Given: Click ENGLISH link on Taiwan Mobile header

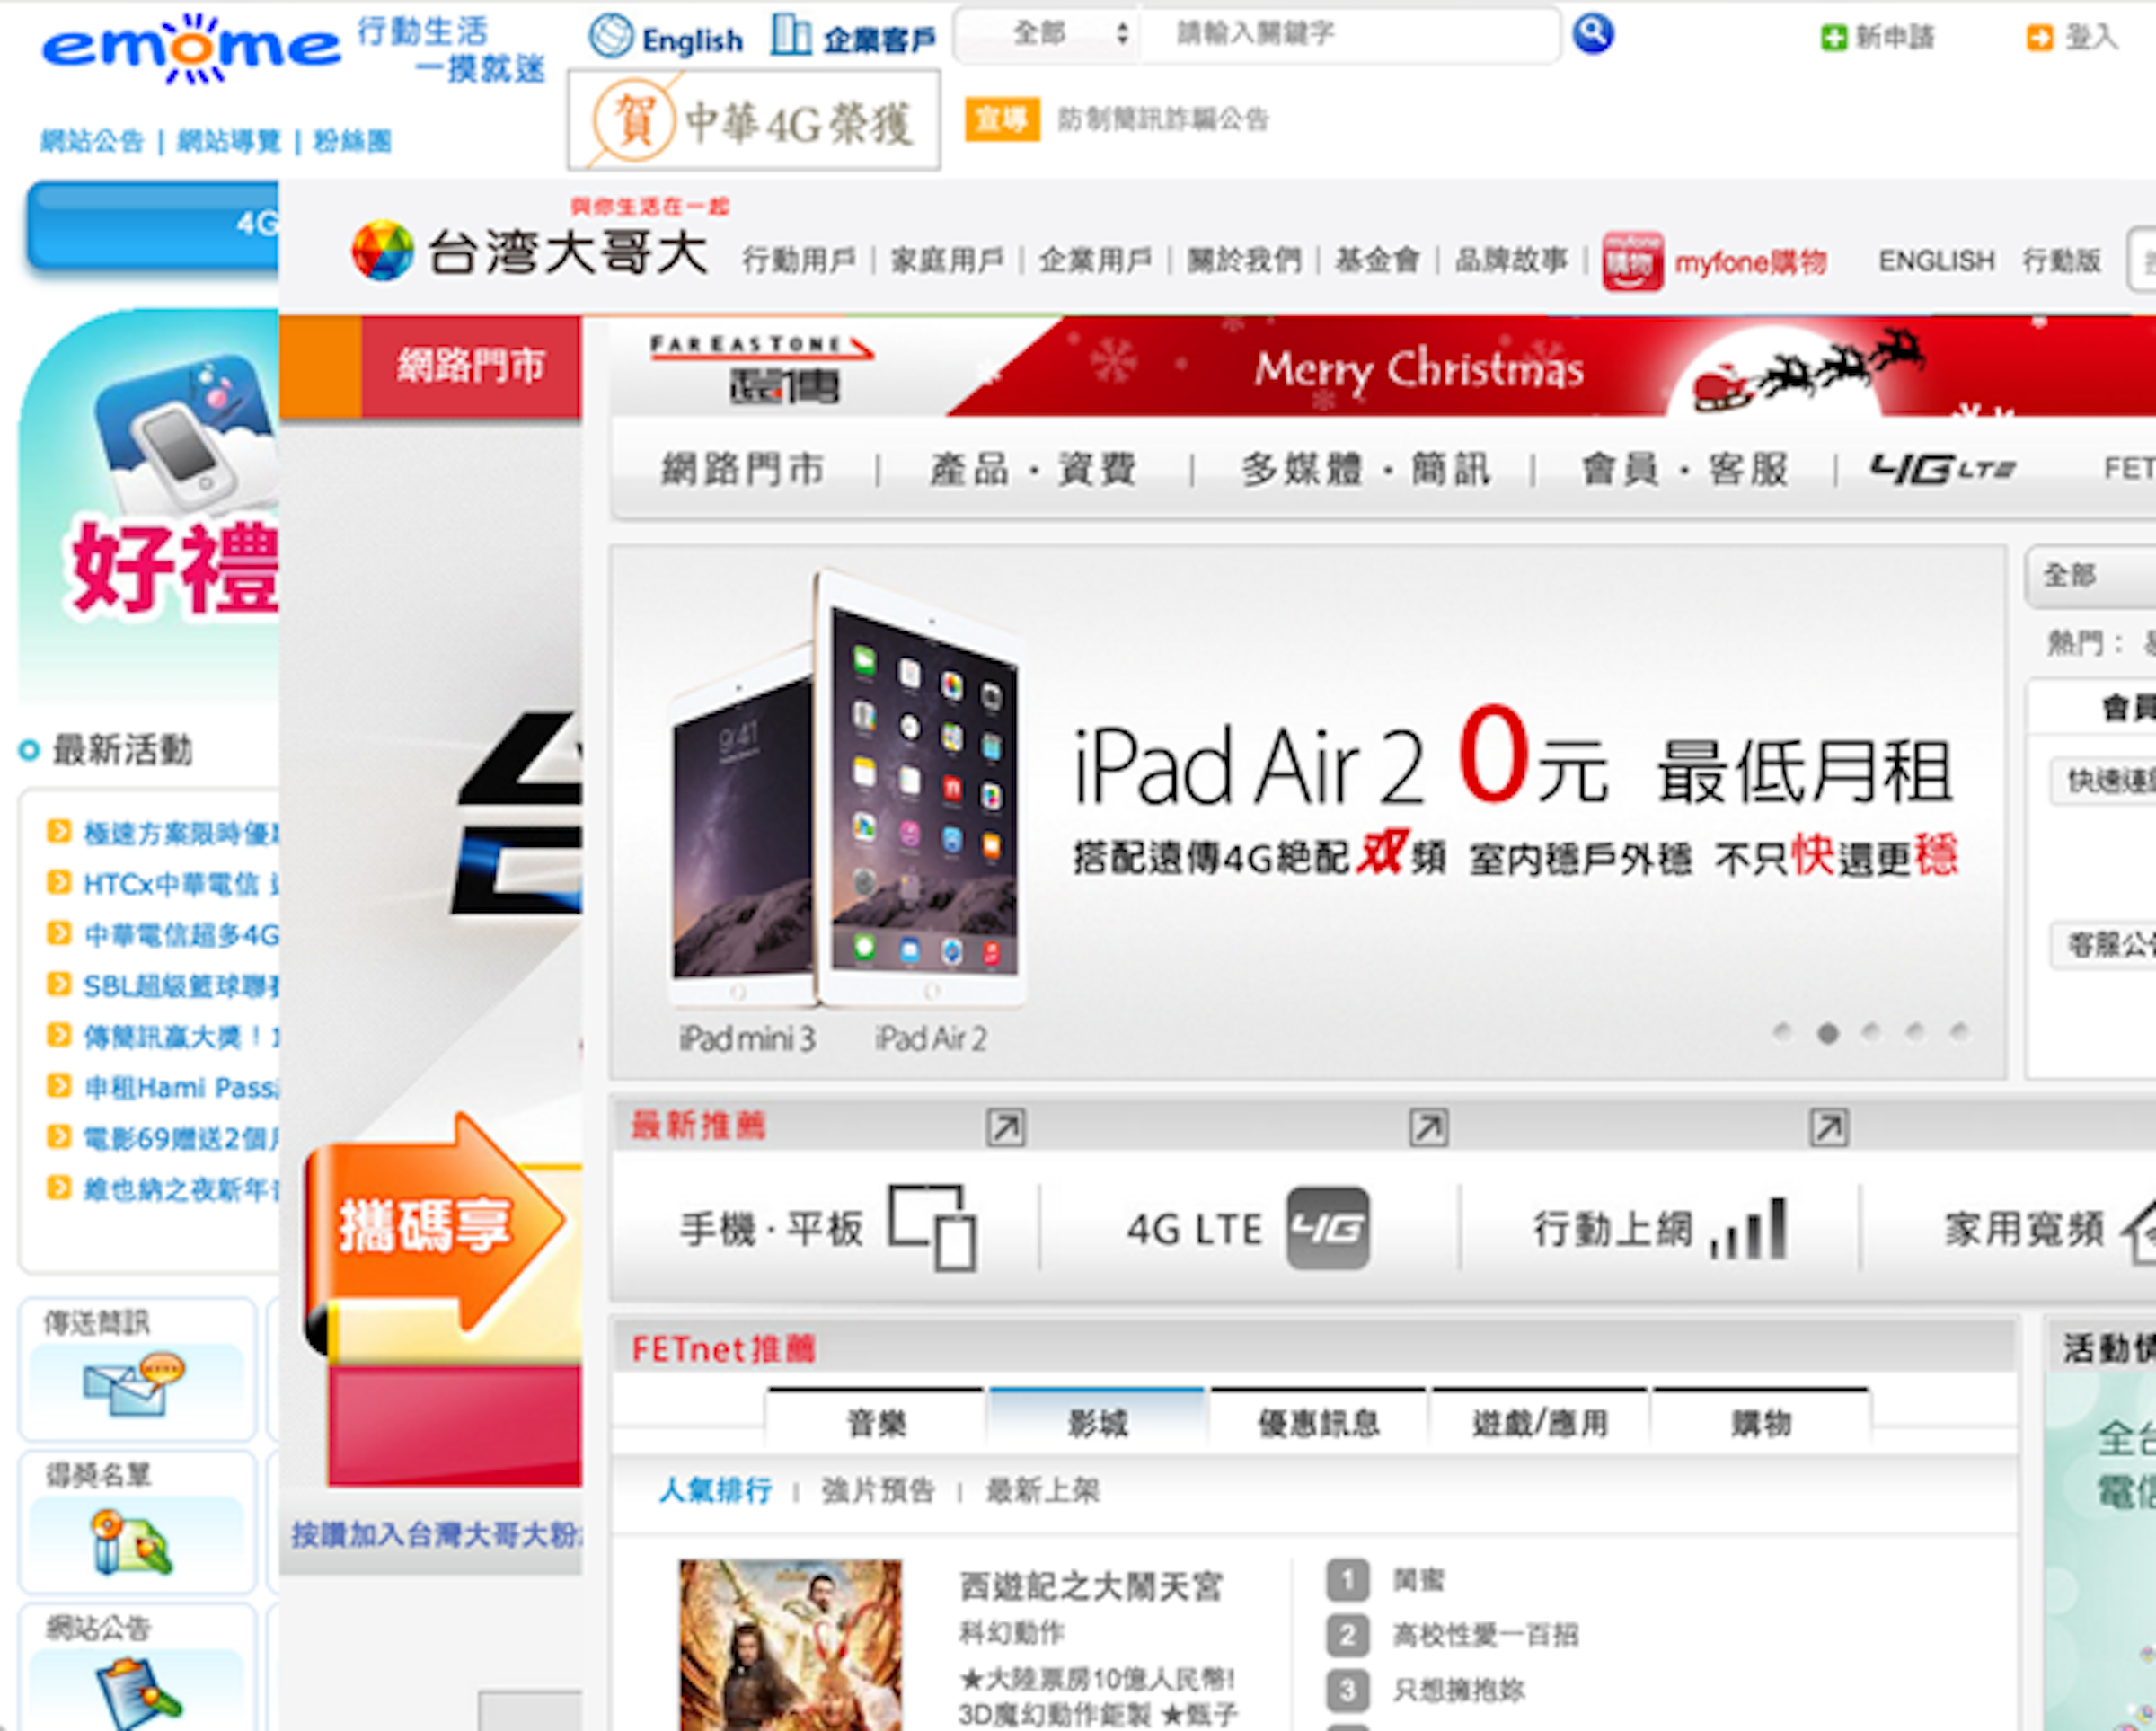Looking at the screenshot, I should [x=1936, y=261].
